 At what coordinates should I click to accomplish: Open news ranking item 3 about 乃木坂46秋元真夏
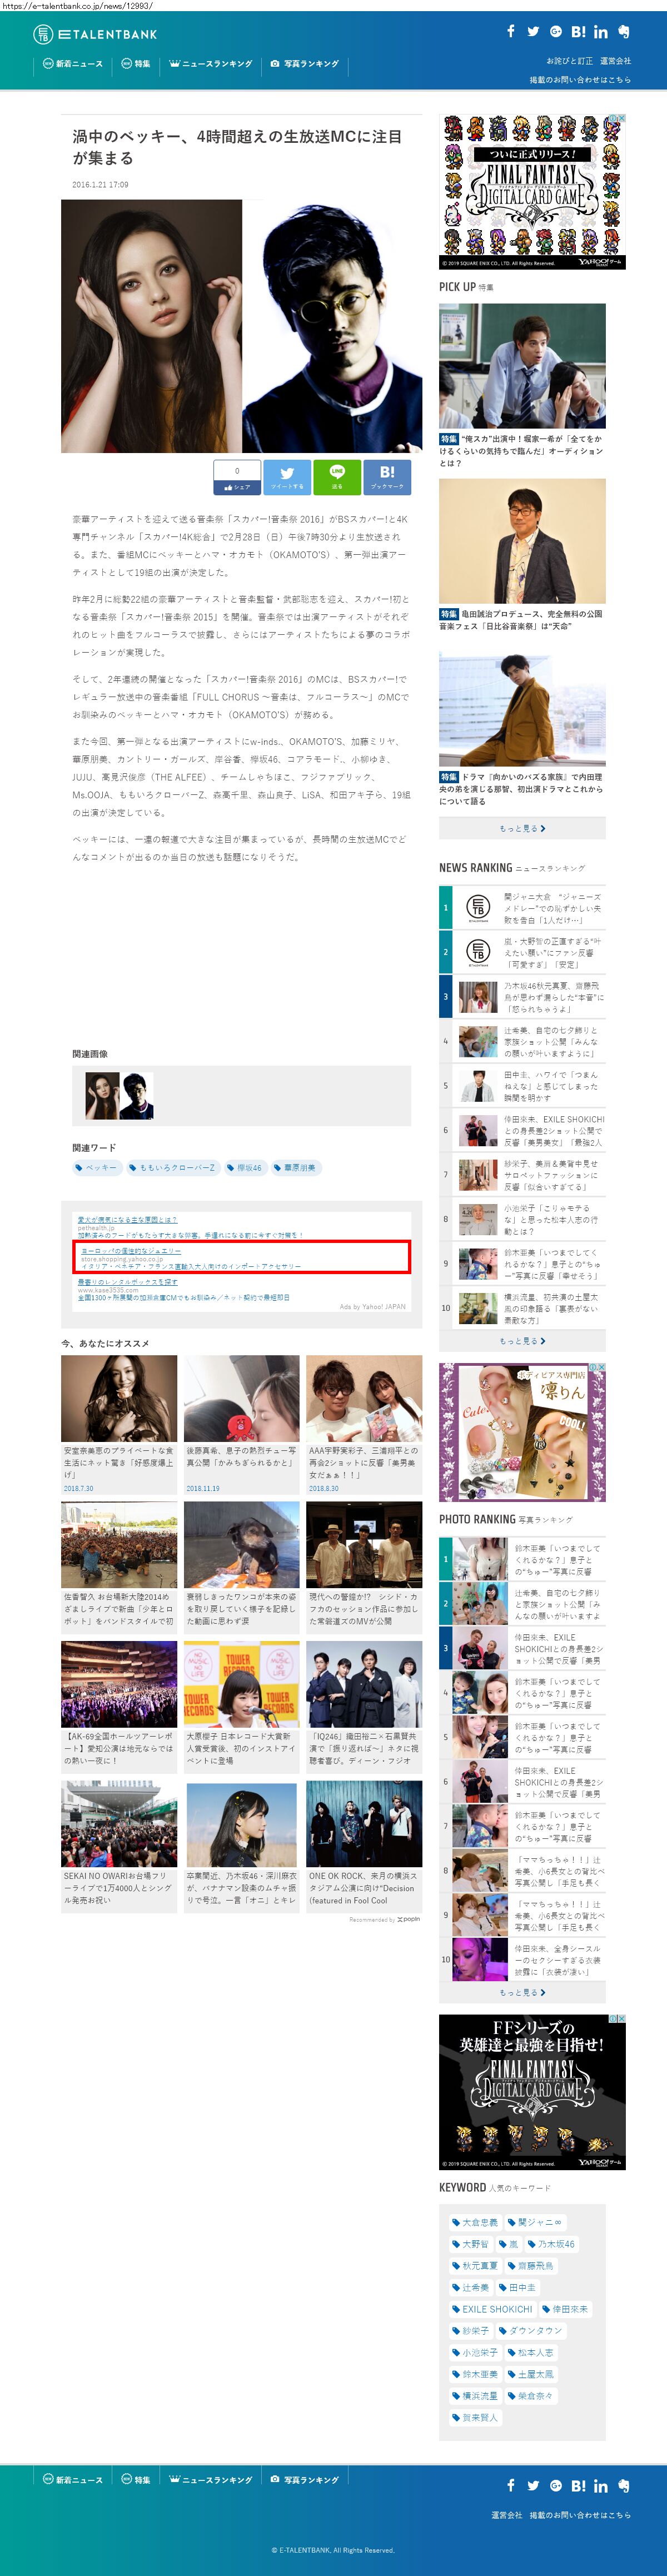click(x=522, y=997)
